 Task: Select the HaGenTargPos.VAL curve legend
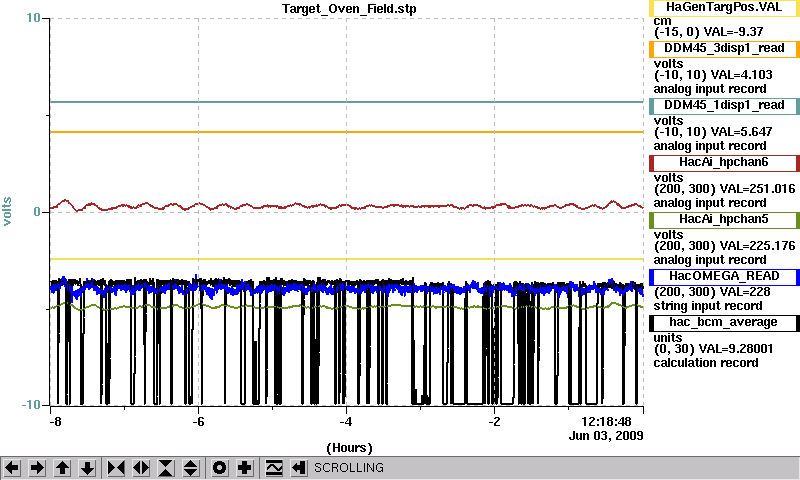pos(724,8)
